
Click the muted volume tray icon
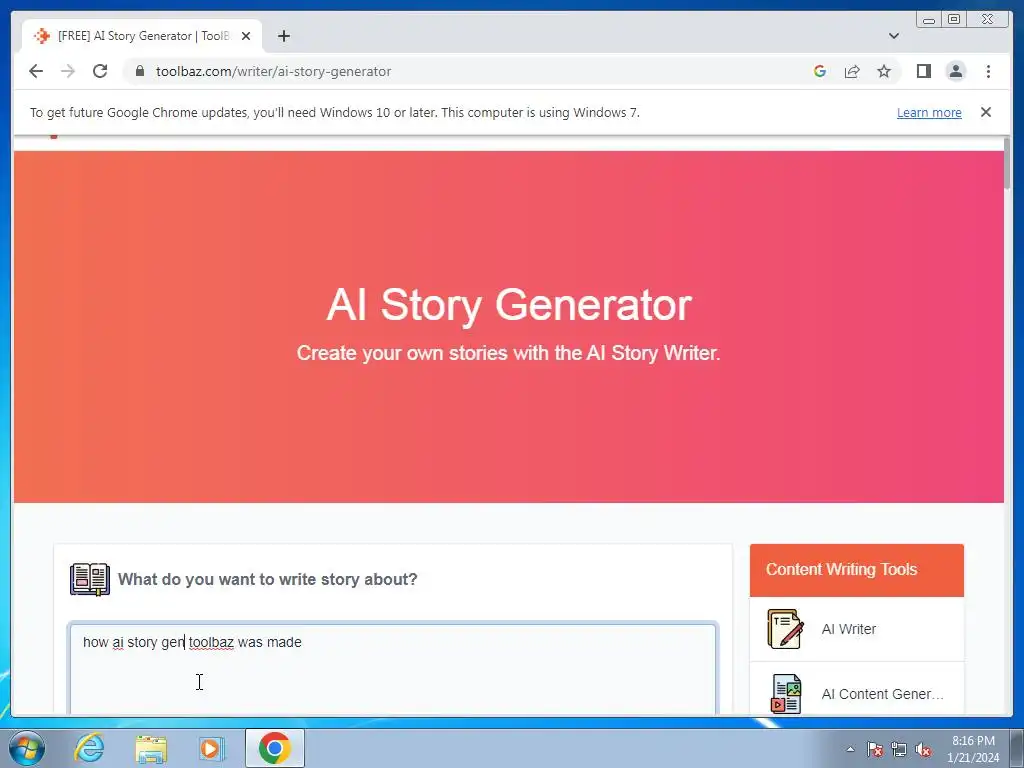923,749
